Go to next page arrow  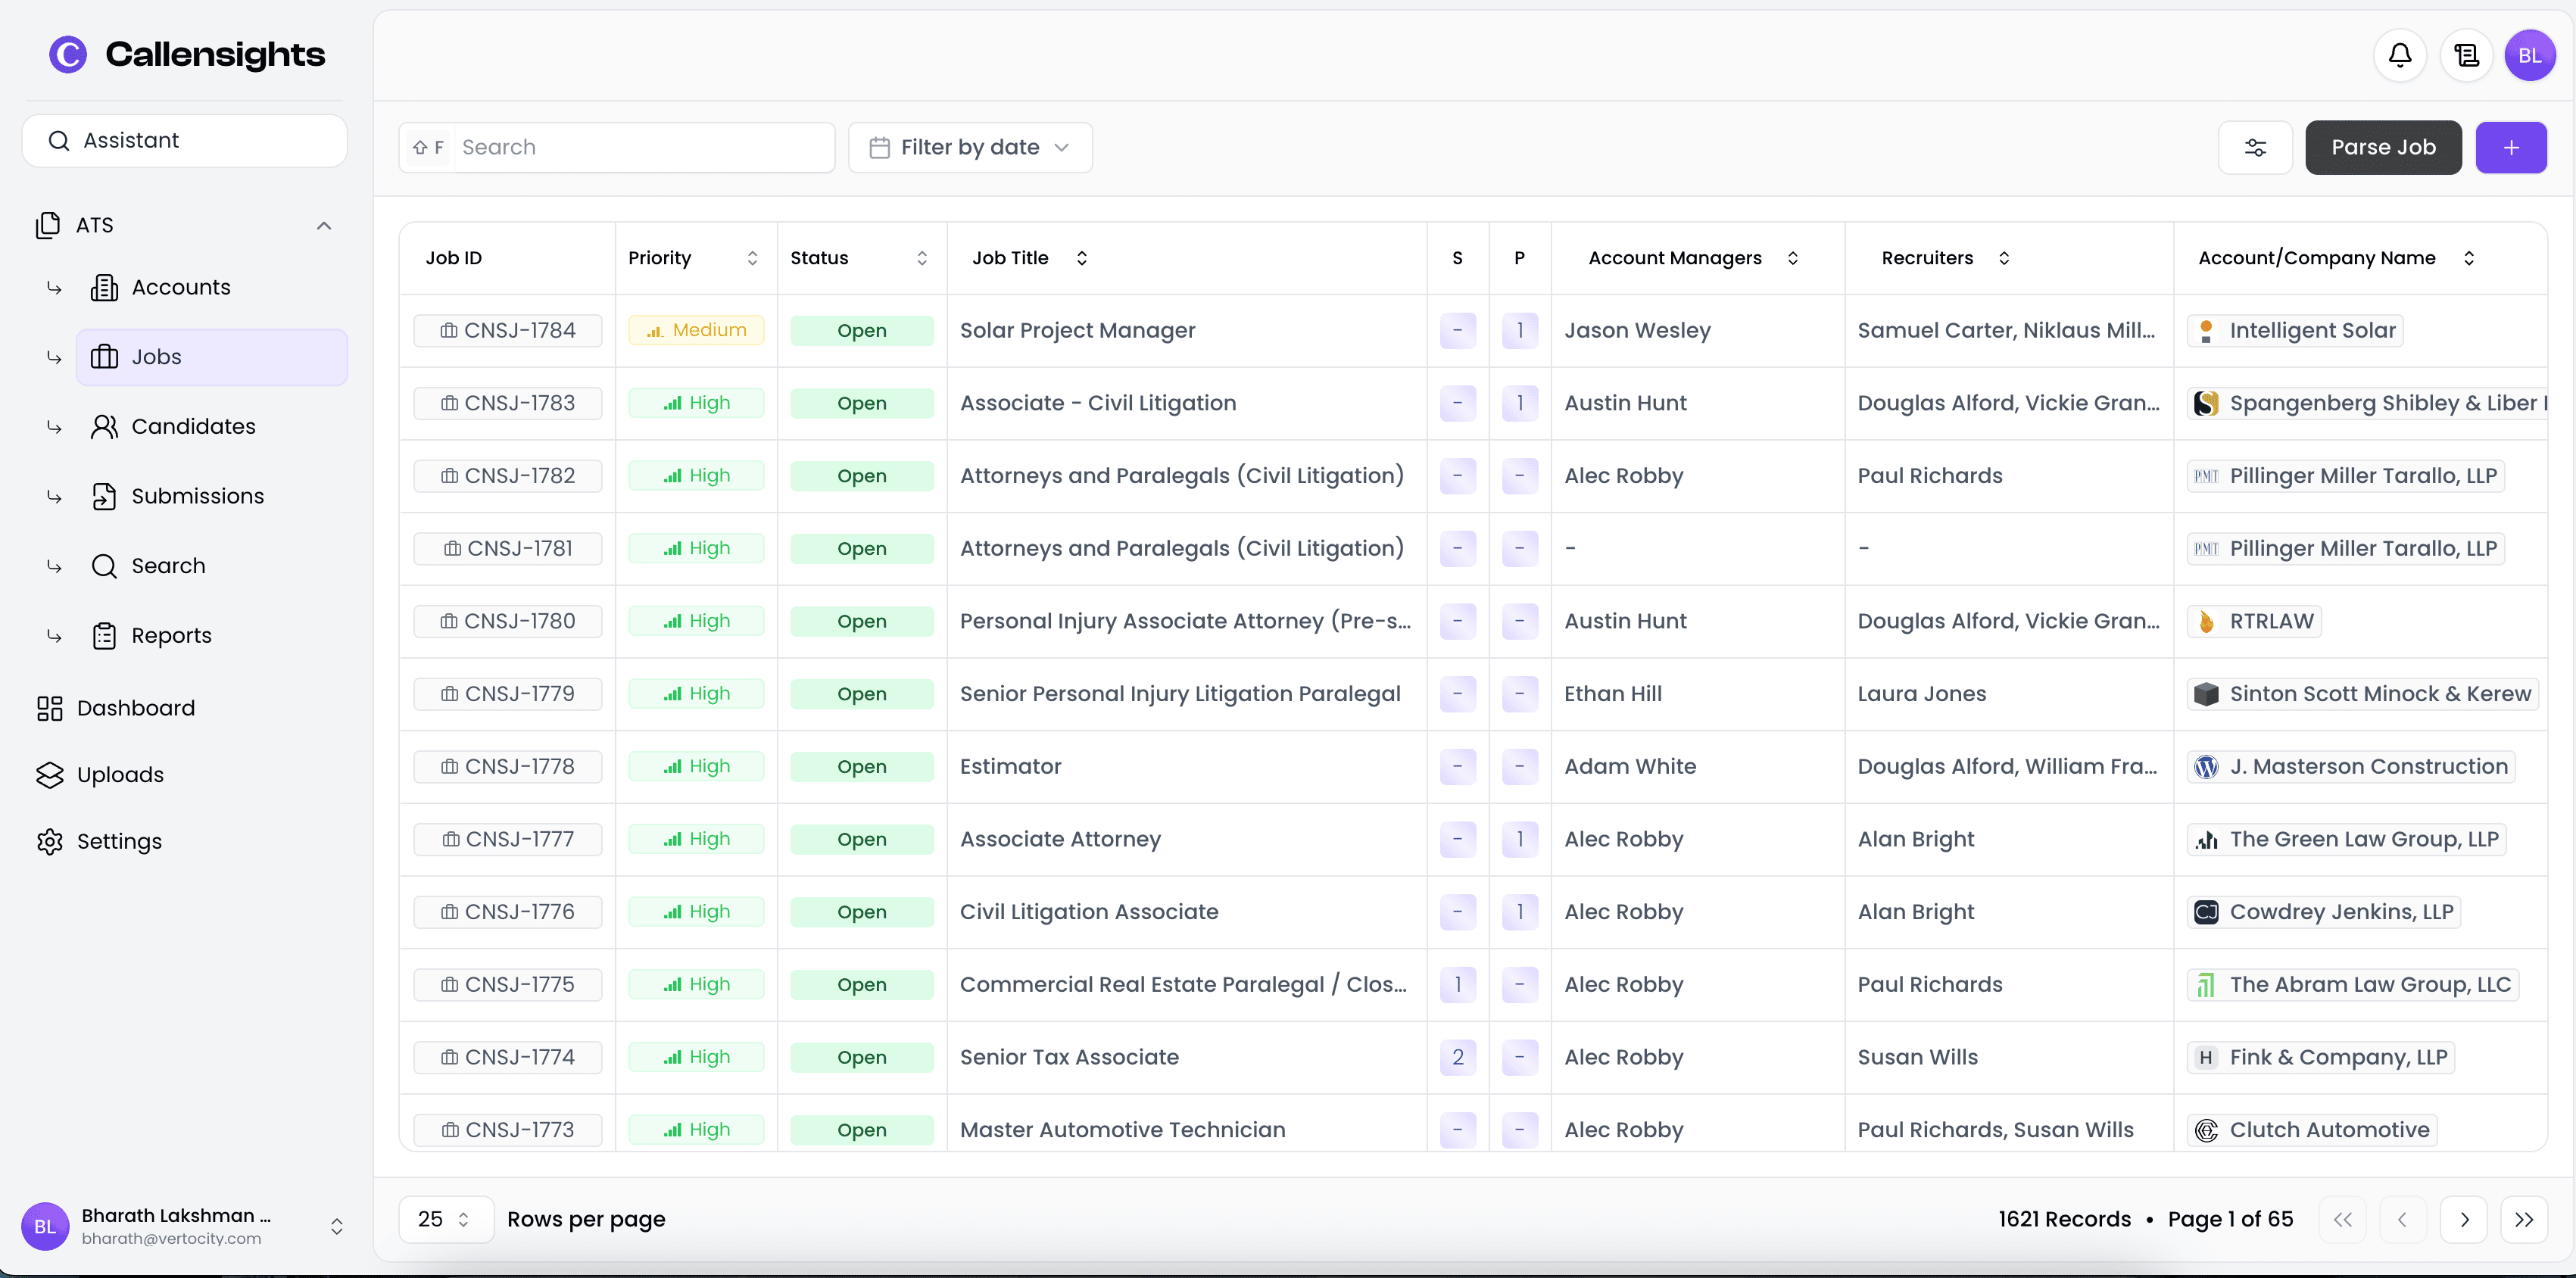point(2464,1219)
